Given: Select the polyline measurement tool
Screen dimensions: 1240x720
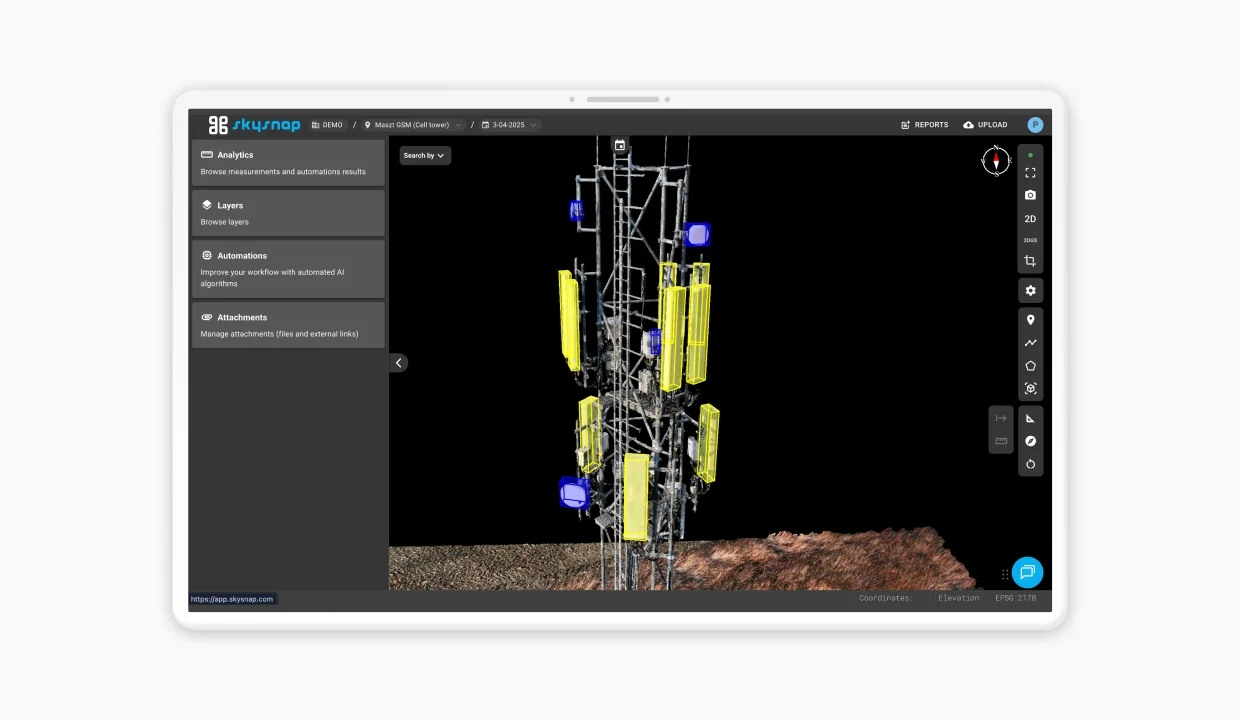Looking at the screenshot, I should 1030,343.
